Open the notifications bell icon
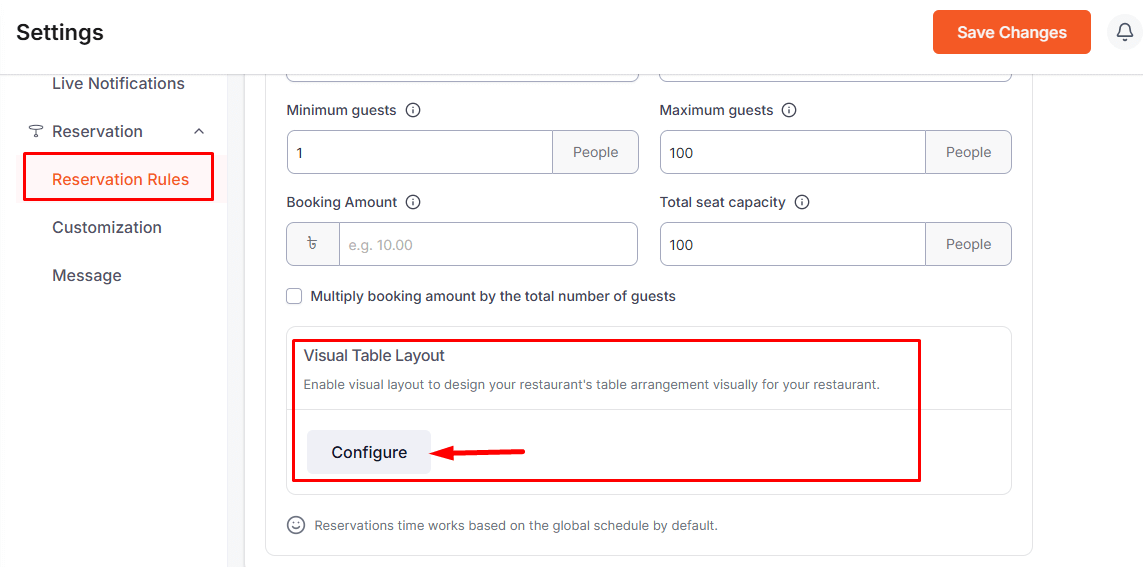1143x567 pixels. [x=1124, y=32]
